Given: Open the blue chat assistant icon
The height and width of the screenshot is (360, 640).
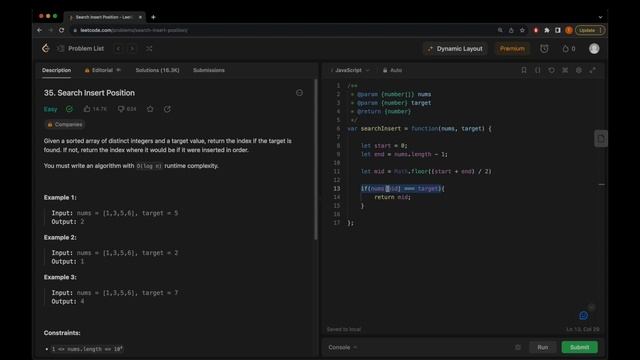Looking at the screenshot, I should [x=584, y=316].
